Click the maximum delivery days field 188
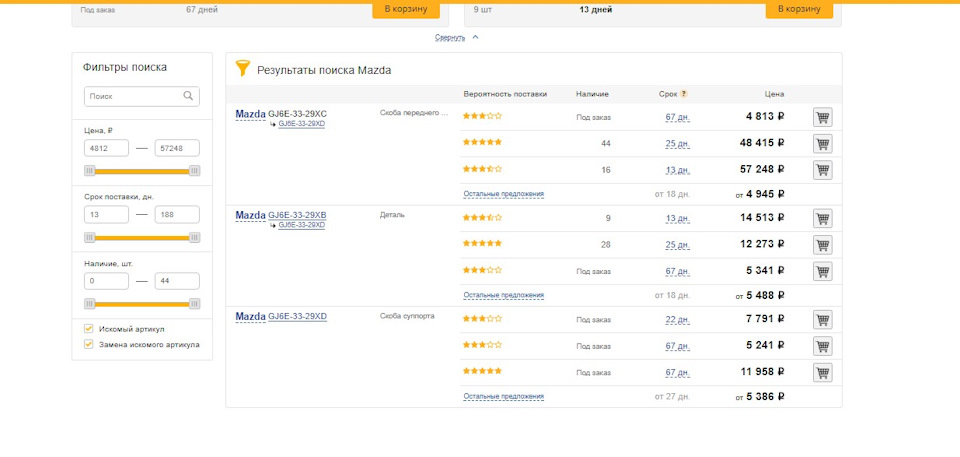The height and width of the screenshot is (457, 960). pos(177,214)
